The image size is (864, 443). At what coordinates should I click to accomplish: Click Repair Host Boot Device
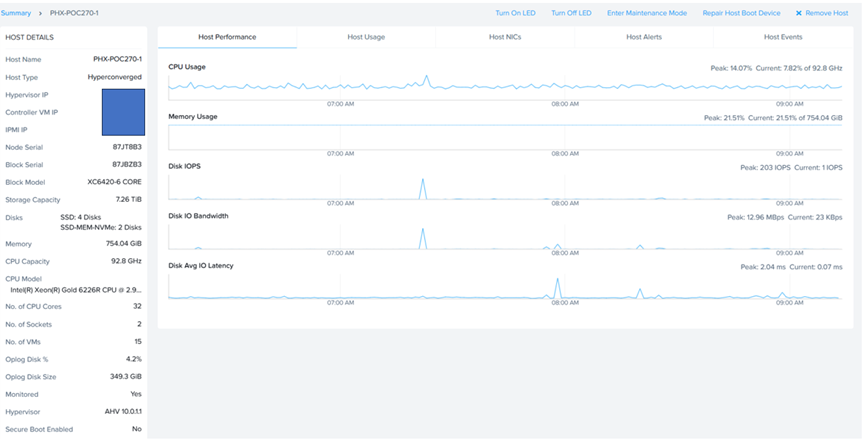pyautogui.click(x=741, y=13)
